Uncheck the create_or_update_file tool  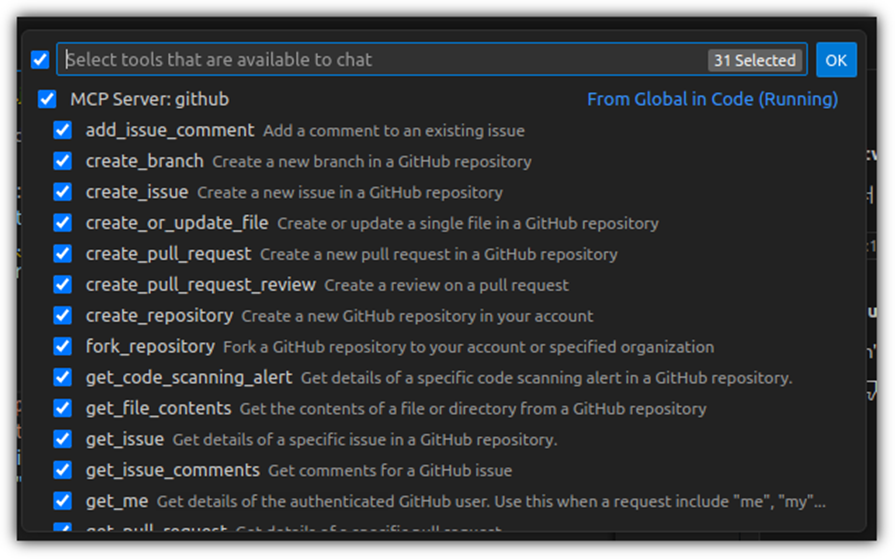62,223
